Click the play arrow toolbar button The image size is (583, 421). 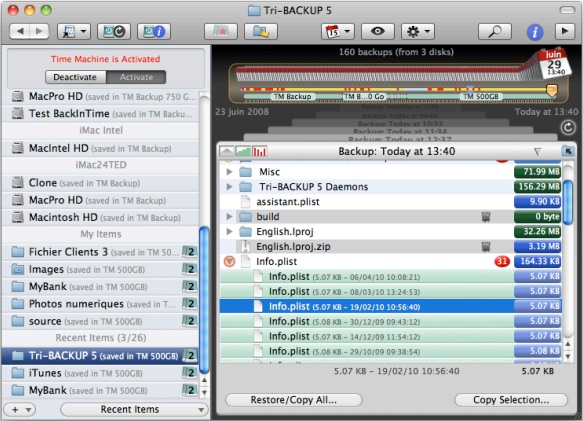click(565, 31)
